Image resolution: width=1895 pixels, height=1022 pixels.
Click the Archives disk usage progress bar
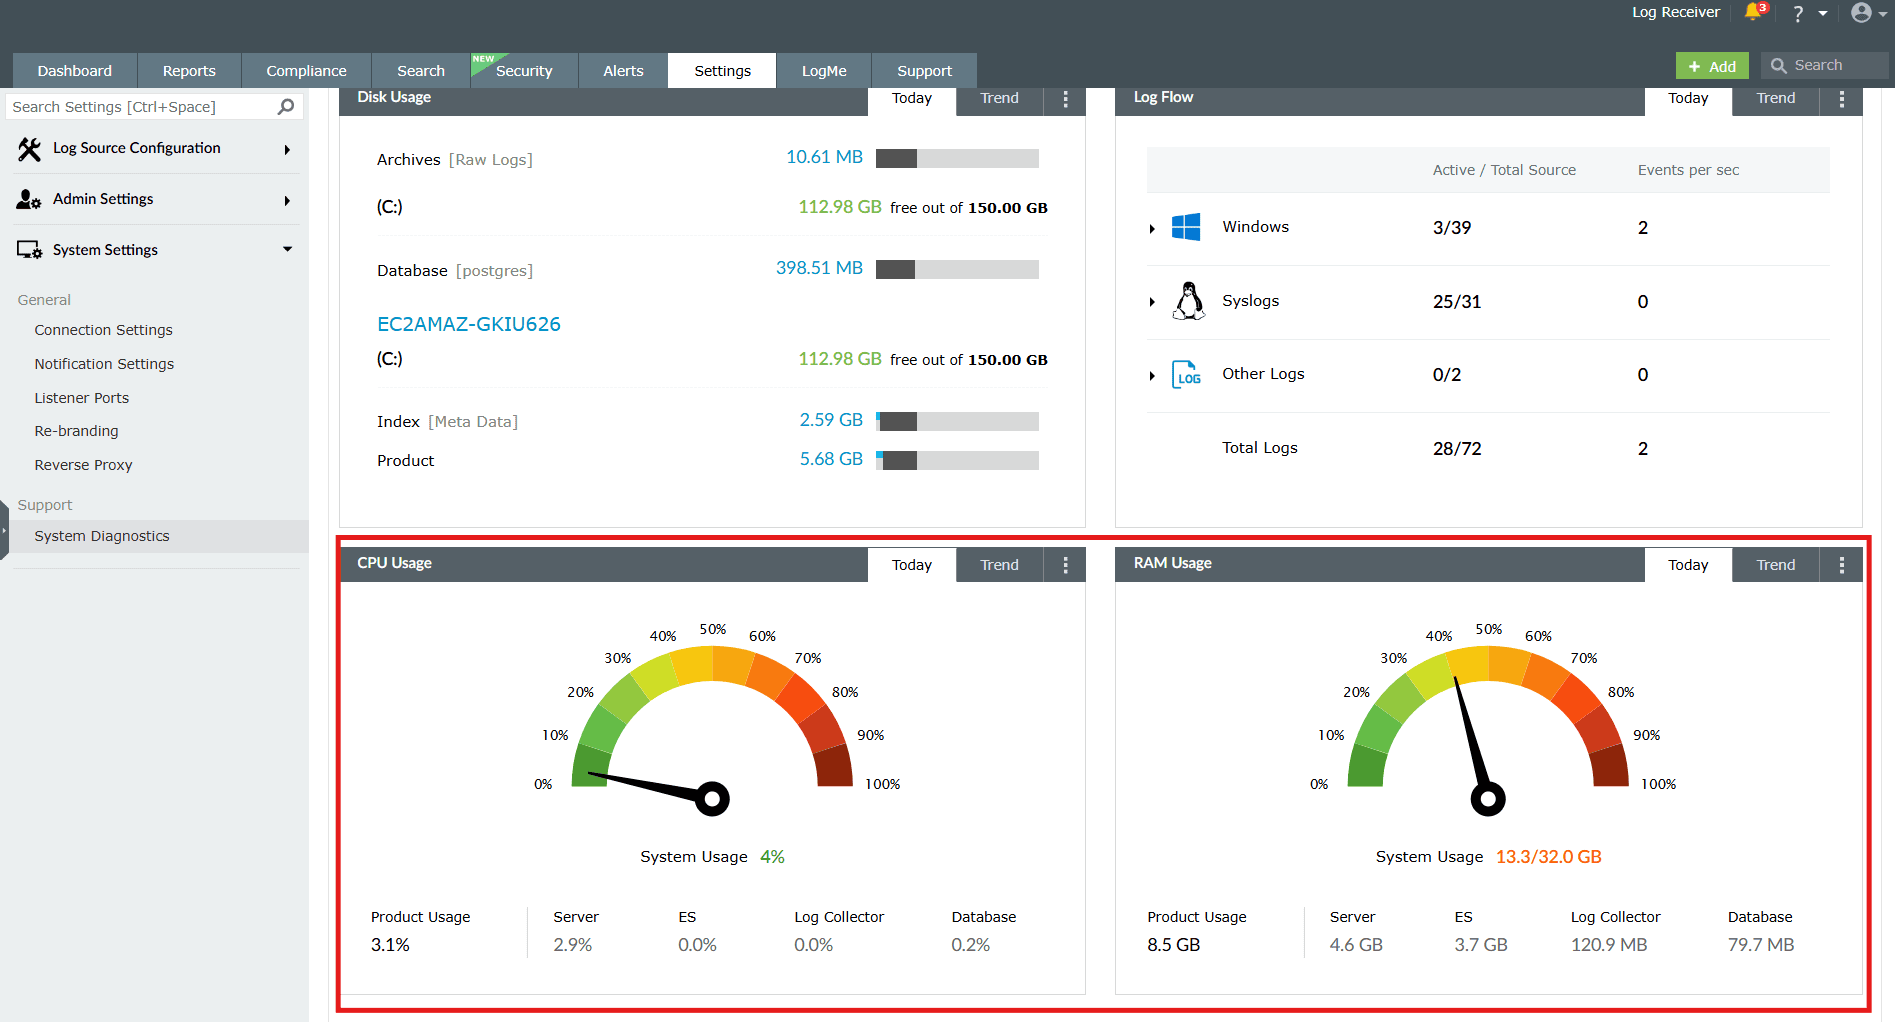(x=956, y=158)
